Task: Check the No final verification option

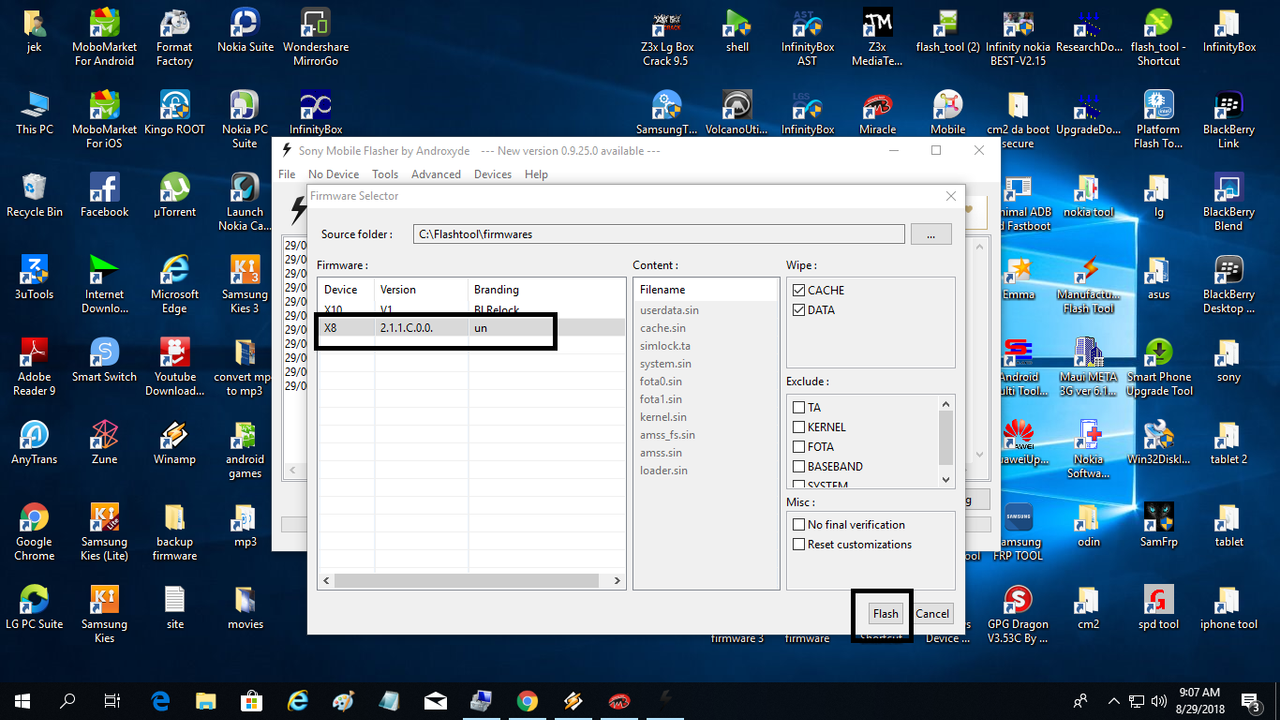Action: (799, 524)
